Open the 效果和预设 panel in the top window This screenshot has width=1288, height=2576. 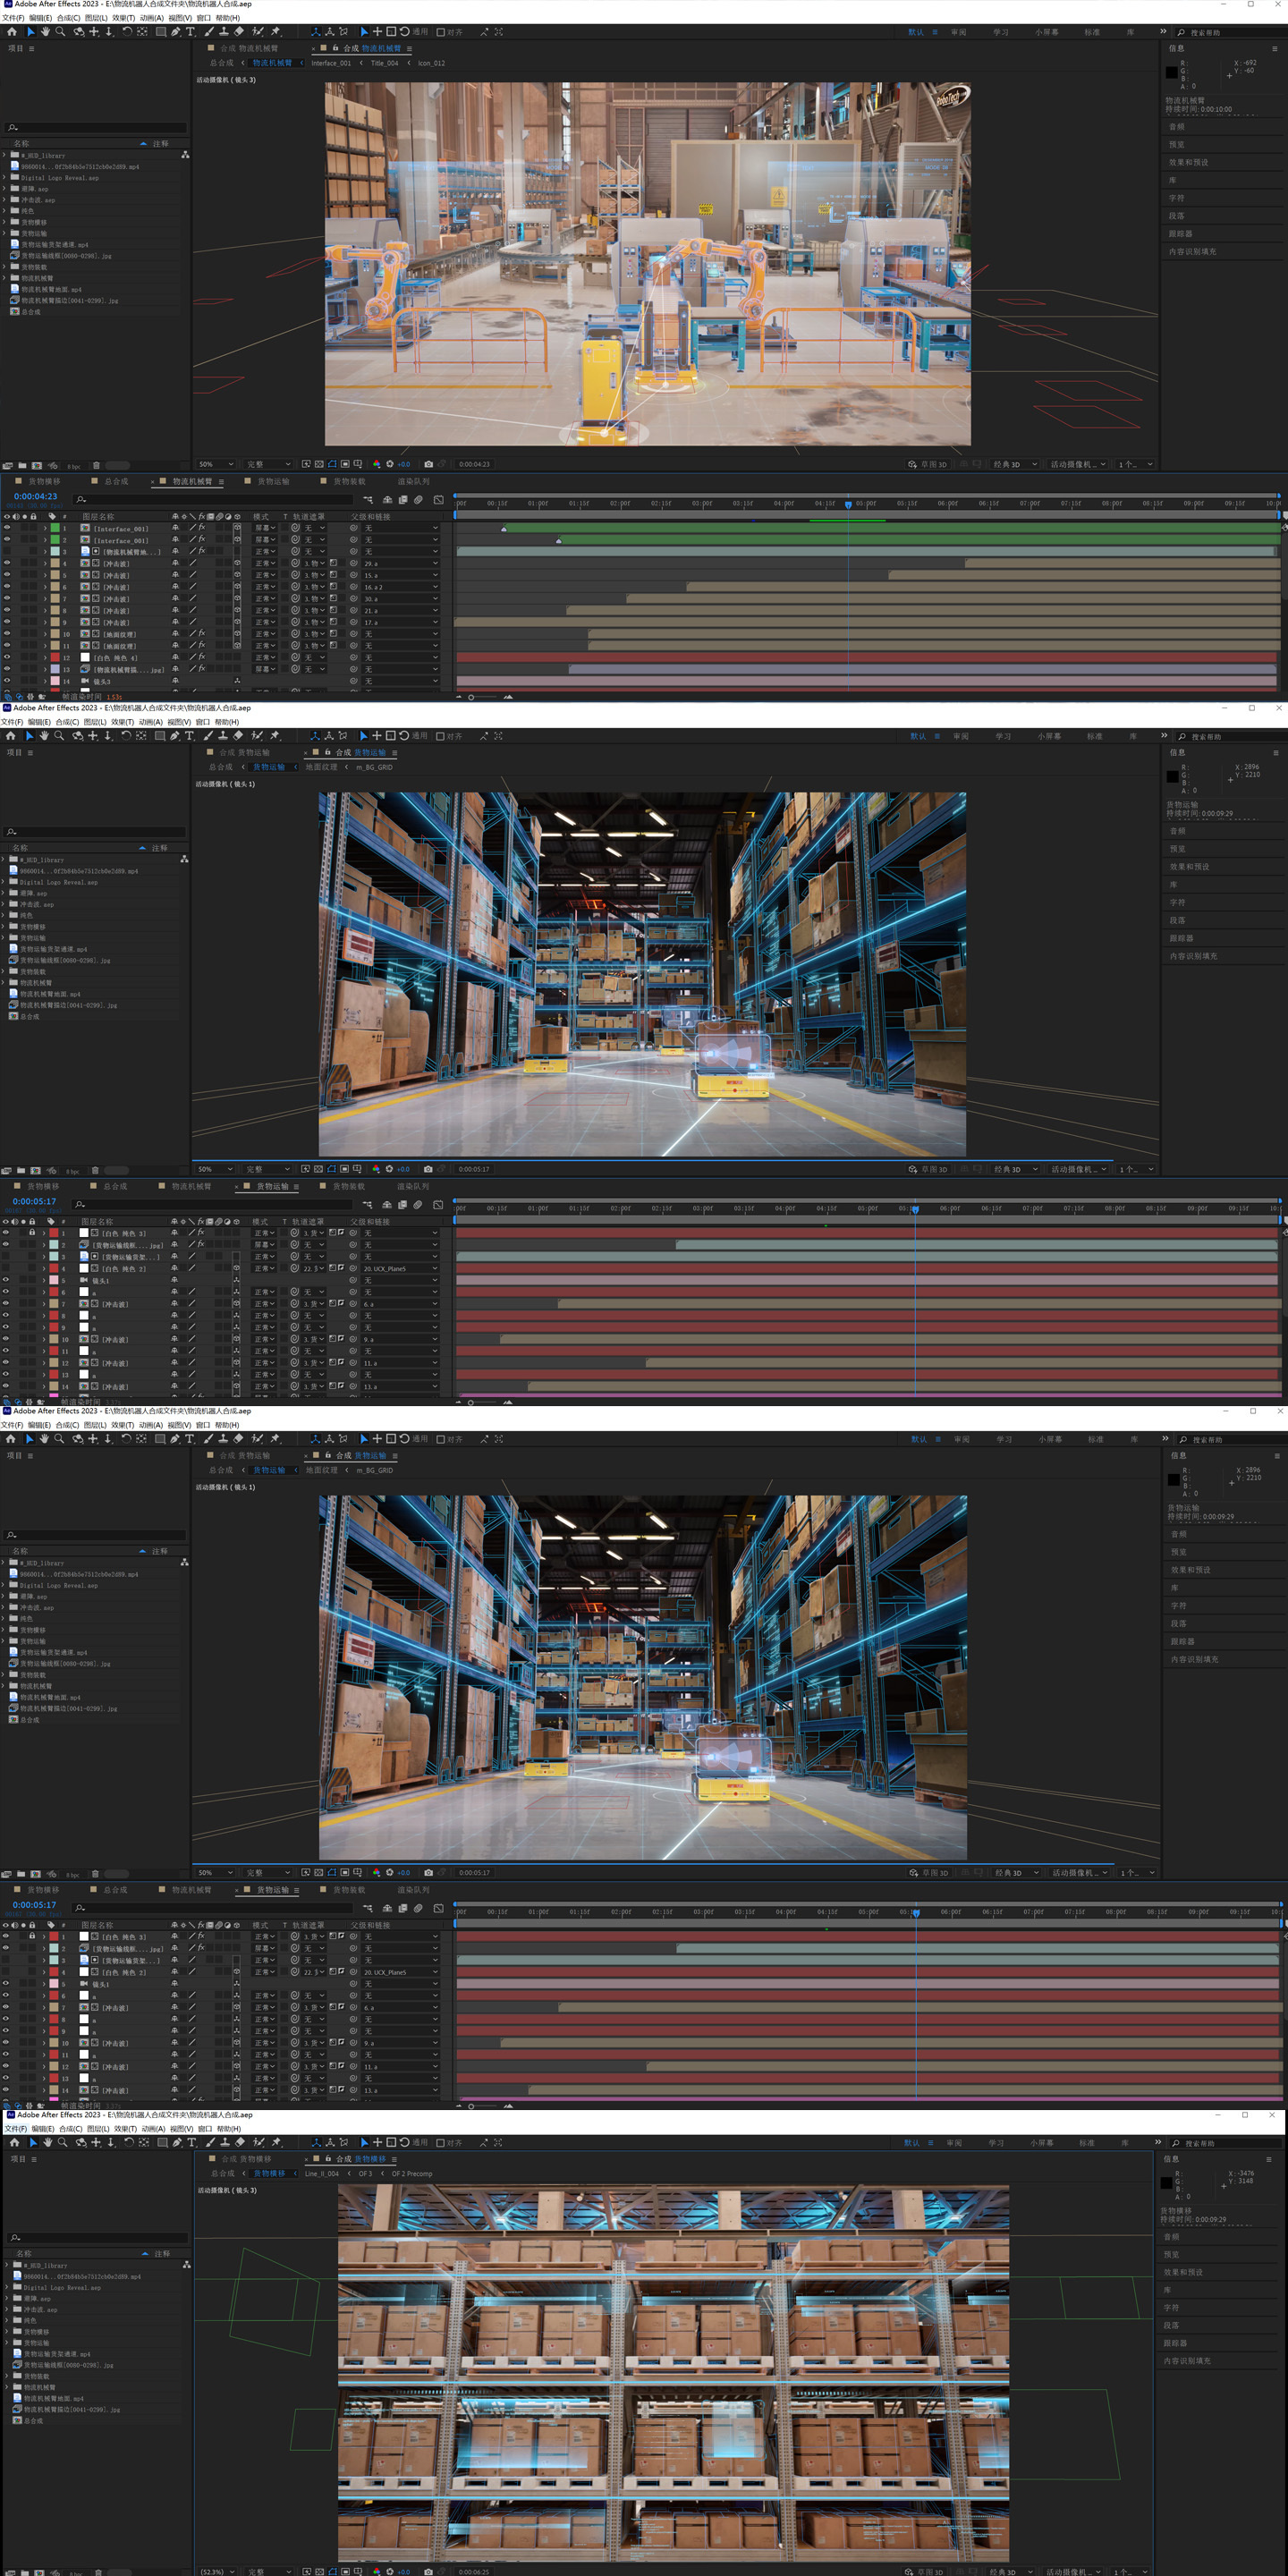tap(1188, 162)
